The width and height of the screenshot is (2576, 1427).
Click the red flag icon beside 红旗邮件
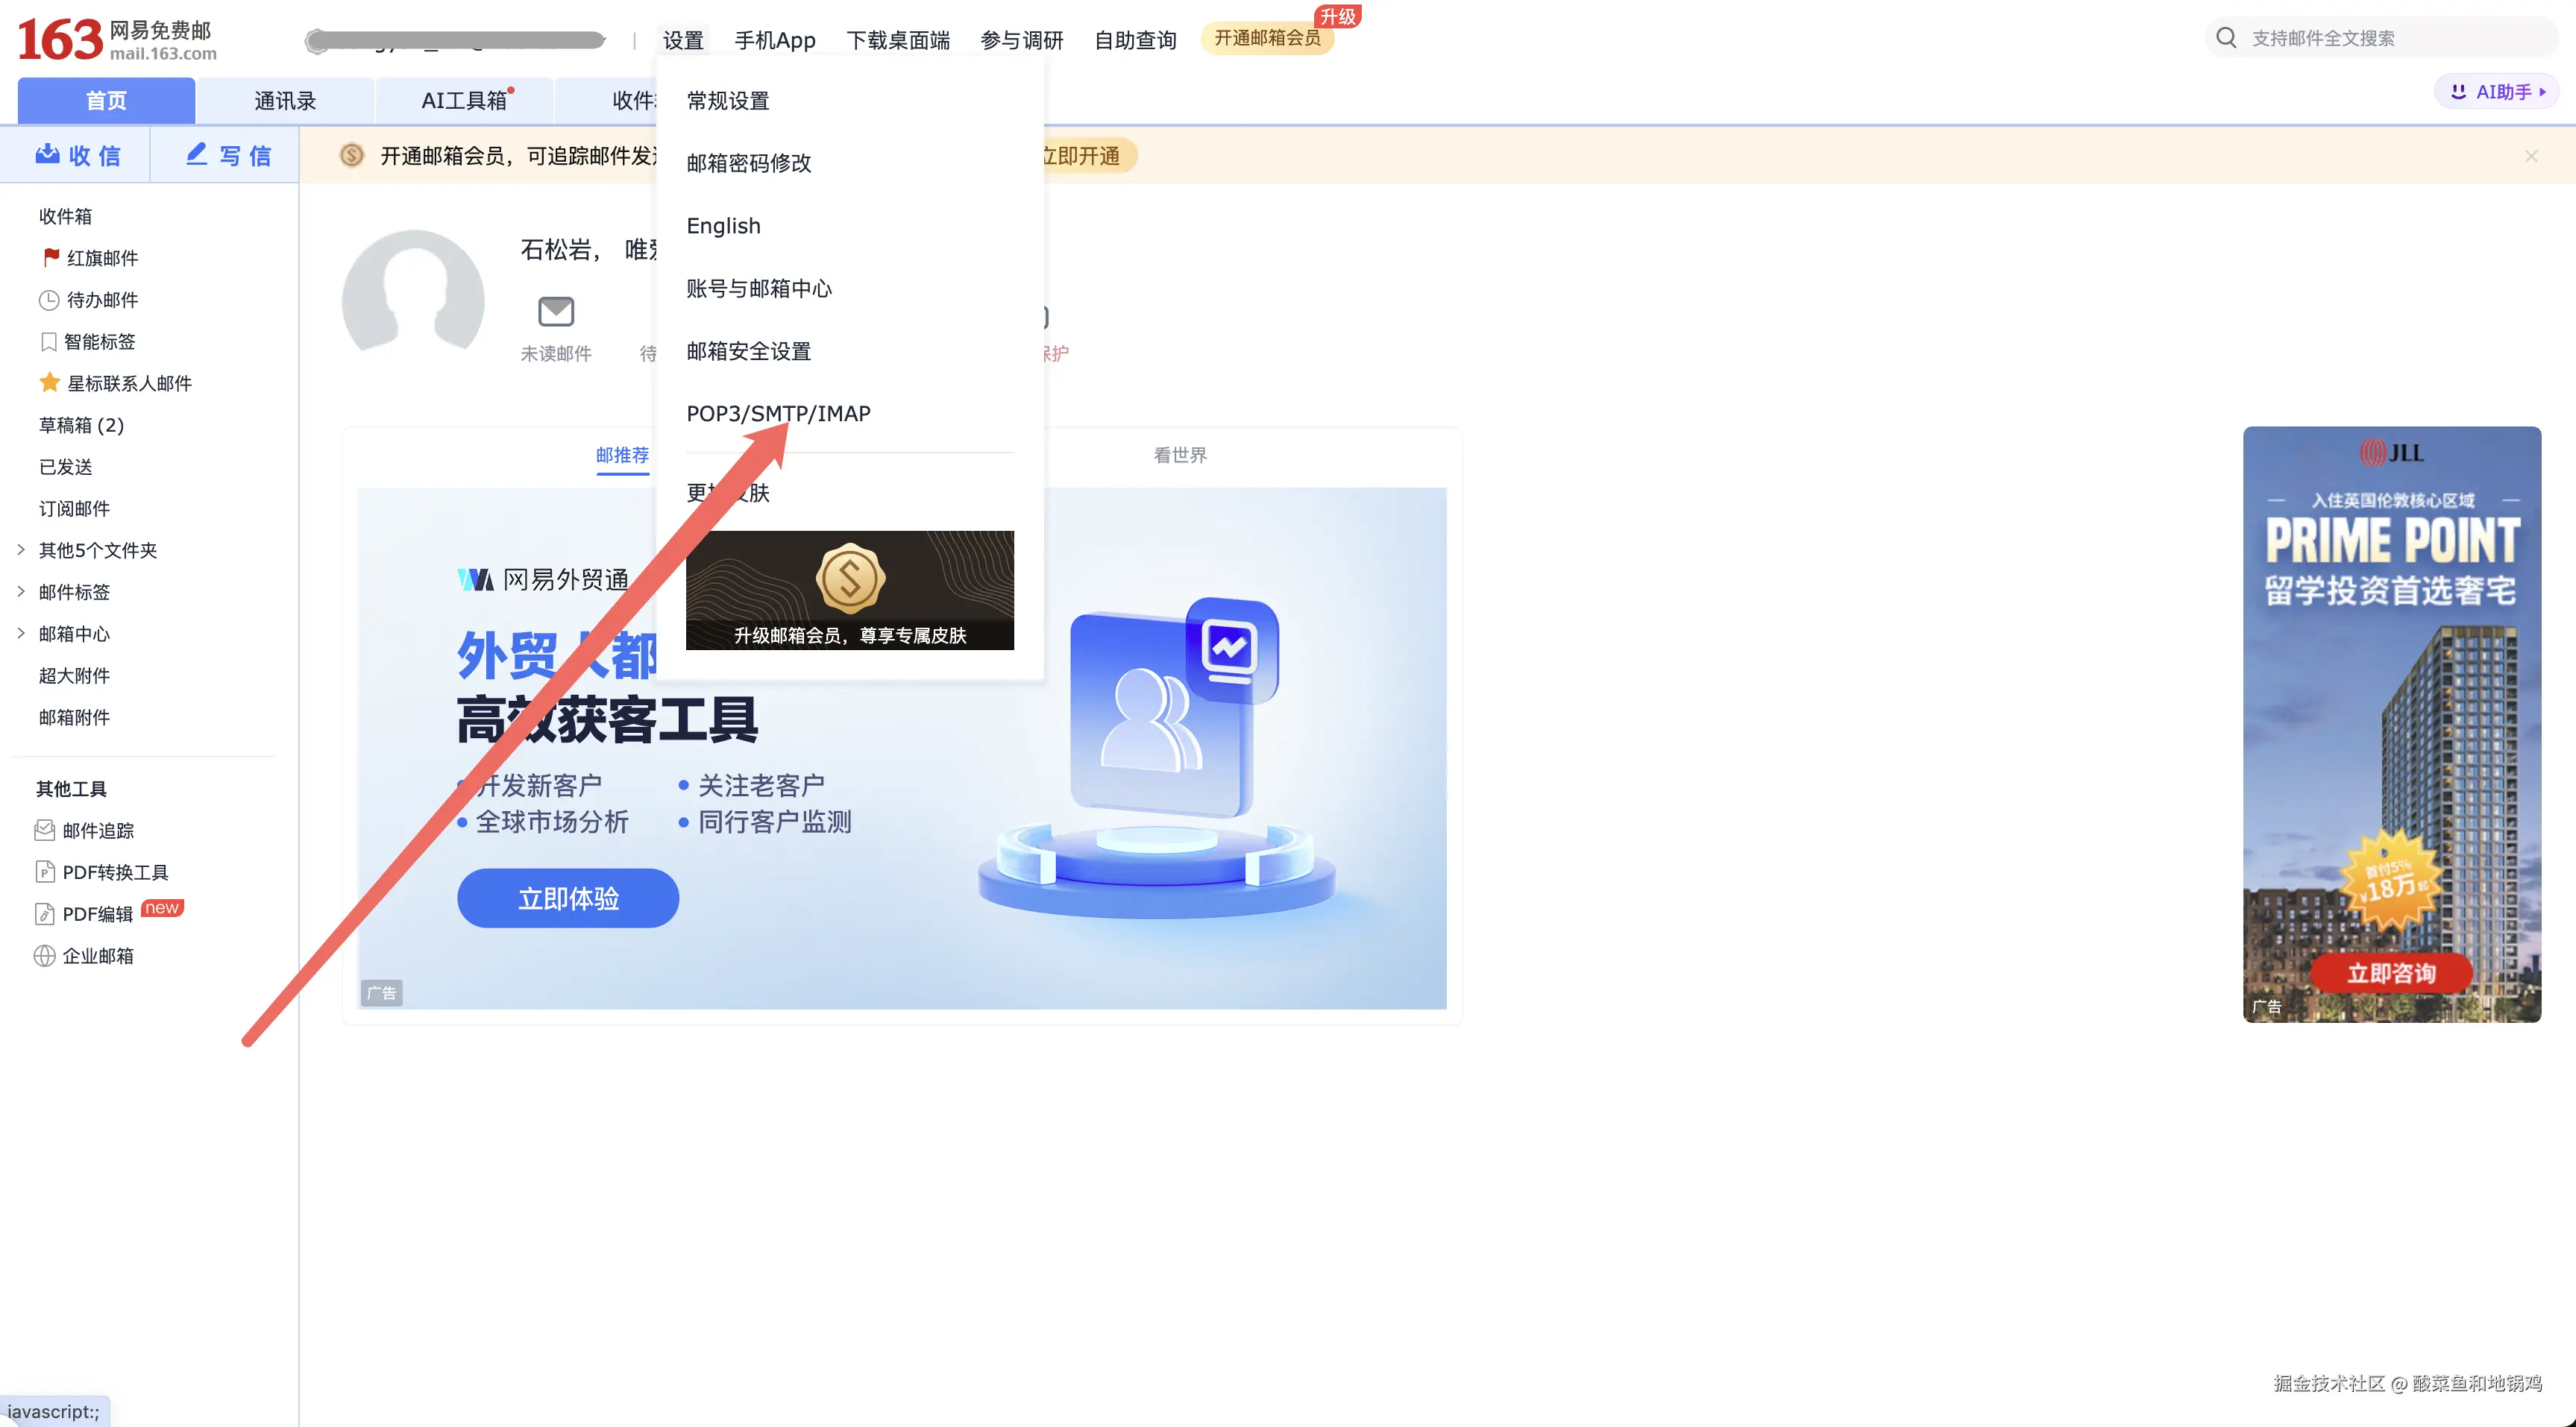click(51, 257)
